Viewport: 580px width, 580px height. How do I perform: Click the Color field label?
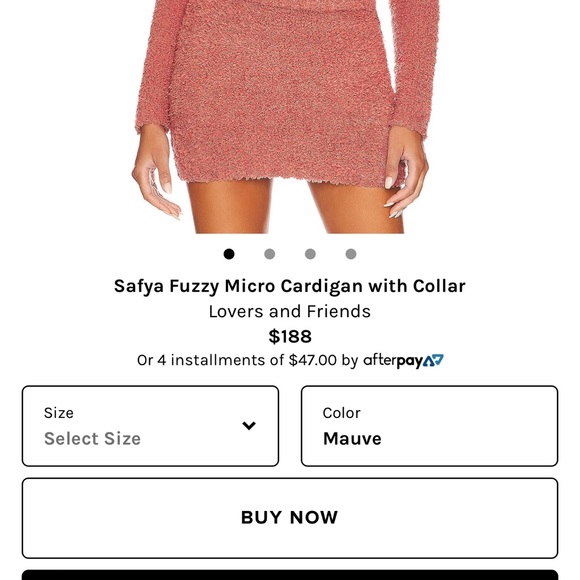click(x=341, y=413)
